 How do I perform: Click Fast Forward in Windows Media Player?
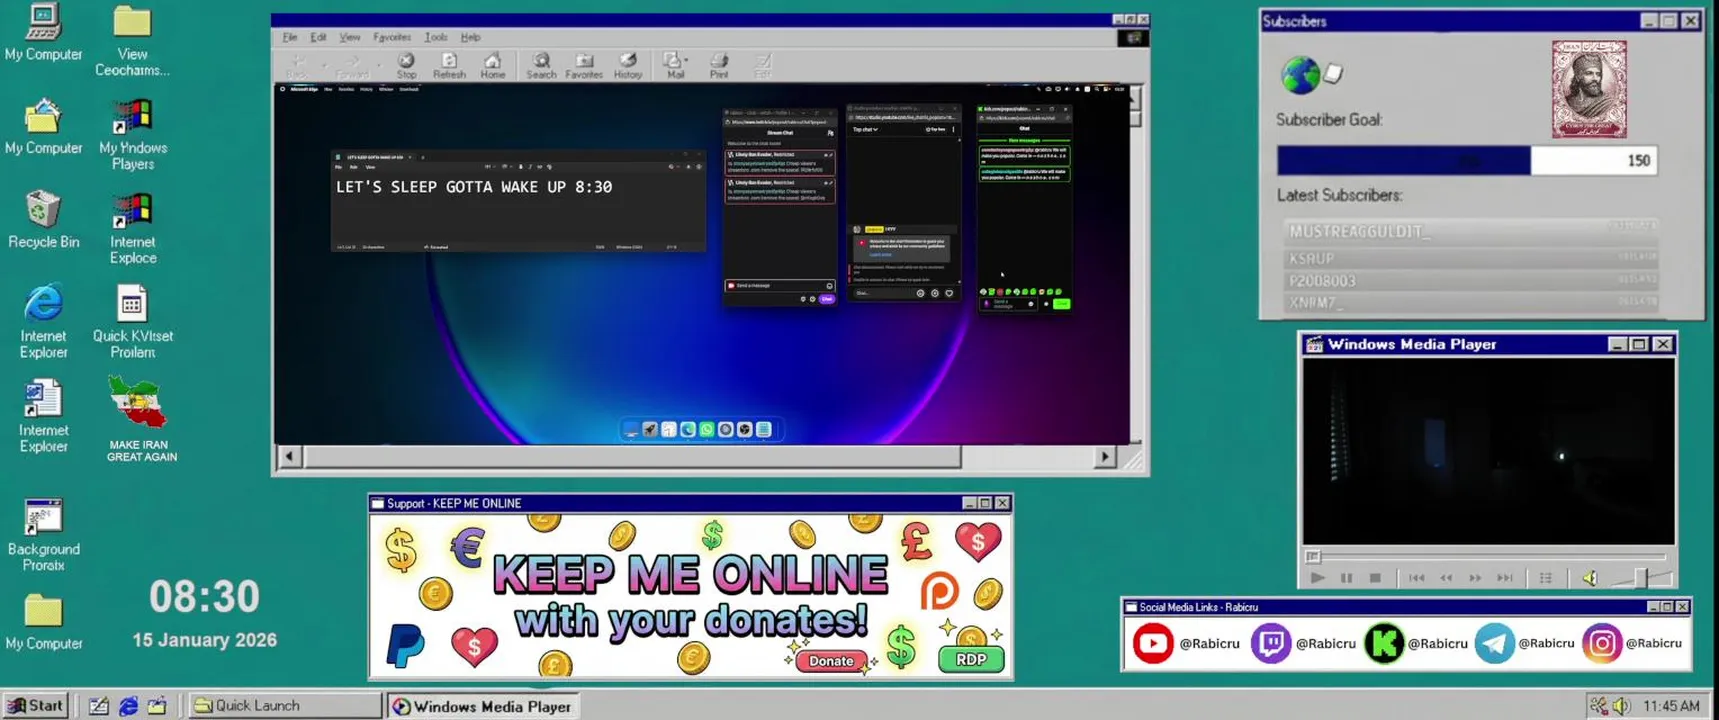1475,578
